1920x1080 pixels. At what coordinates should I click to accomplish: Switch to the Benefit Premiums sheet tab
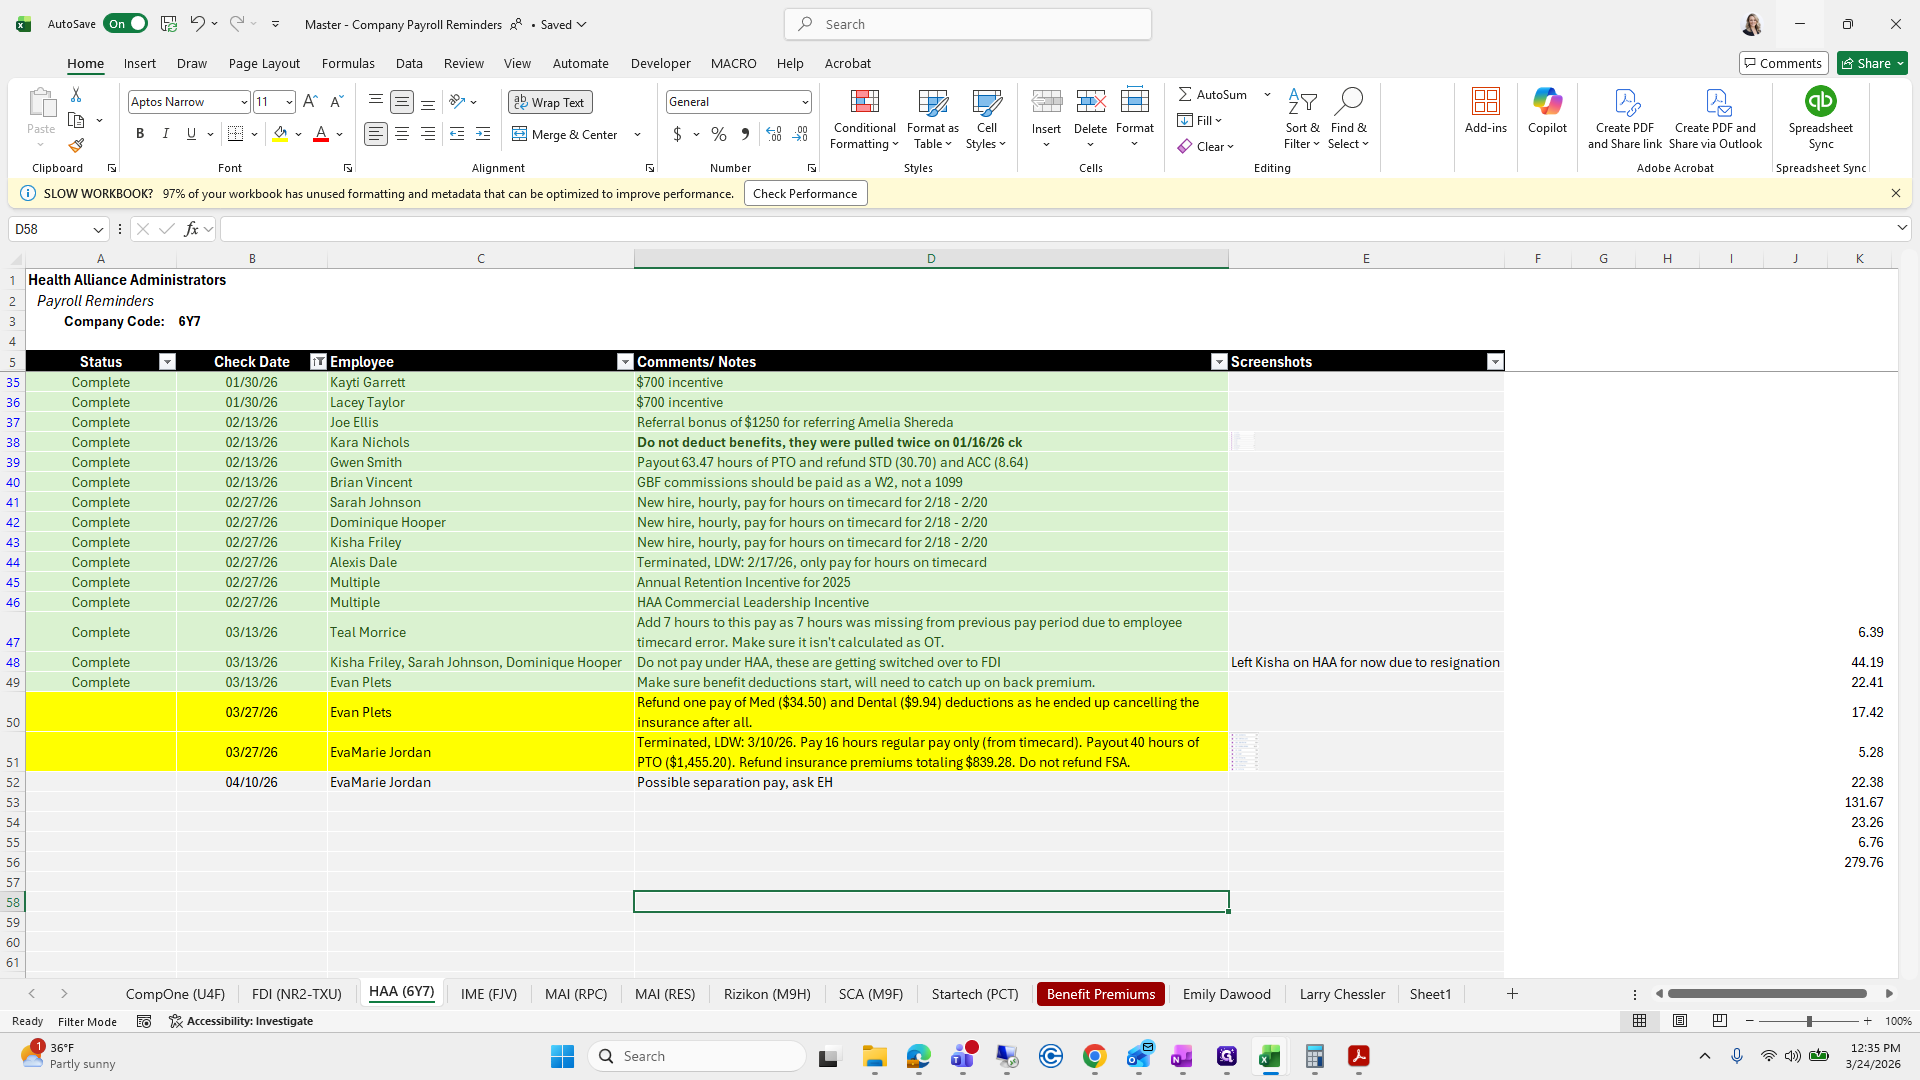(x=1100, y=993)
